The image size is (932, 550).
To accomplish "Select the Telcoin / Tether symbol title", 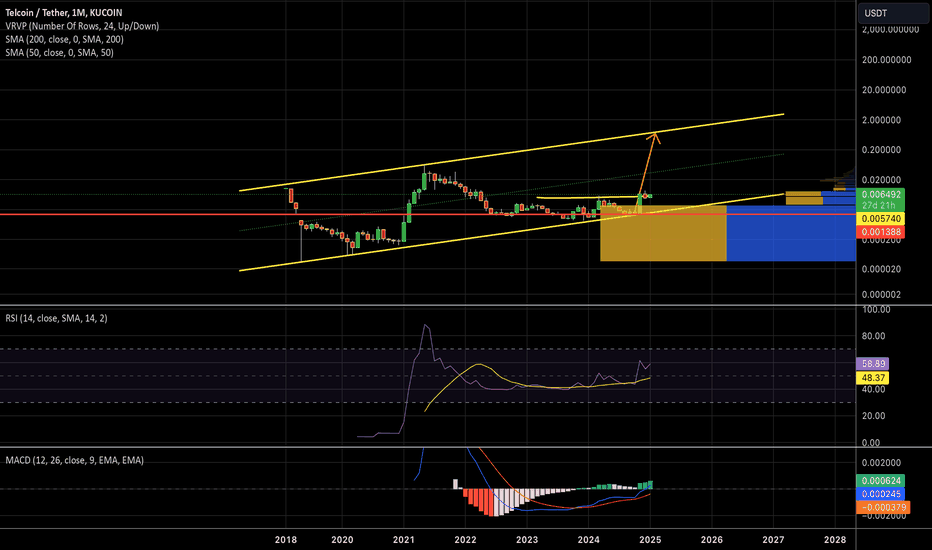I will coord(64,12).
